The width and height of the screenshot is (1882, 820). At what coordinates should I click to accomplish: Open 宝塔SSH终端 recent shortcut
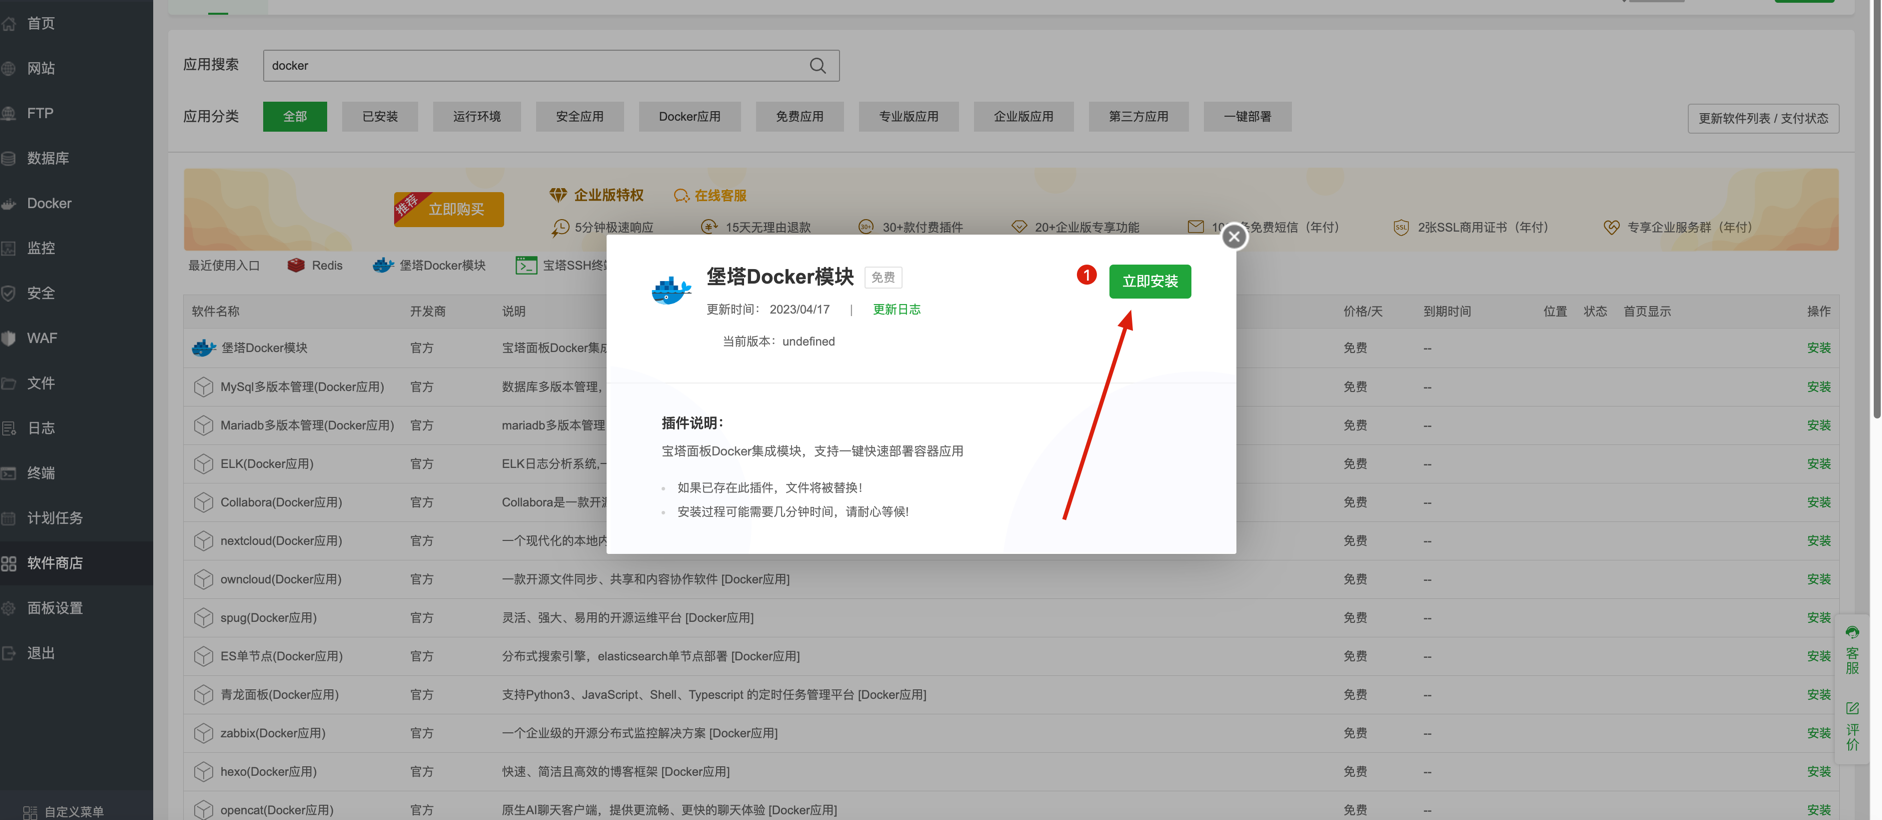click(x=561, y=265)
